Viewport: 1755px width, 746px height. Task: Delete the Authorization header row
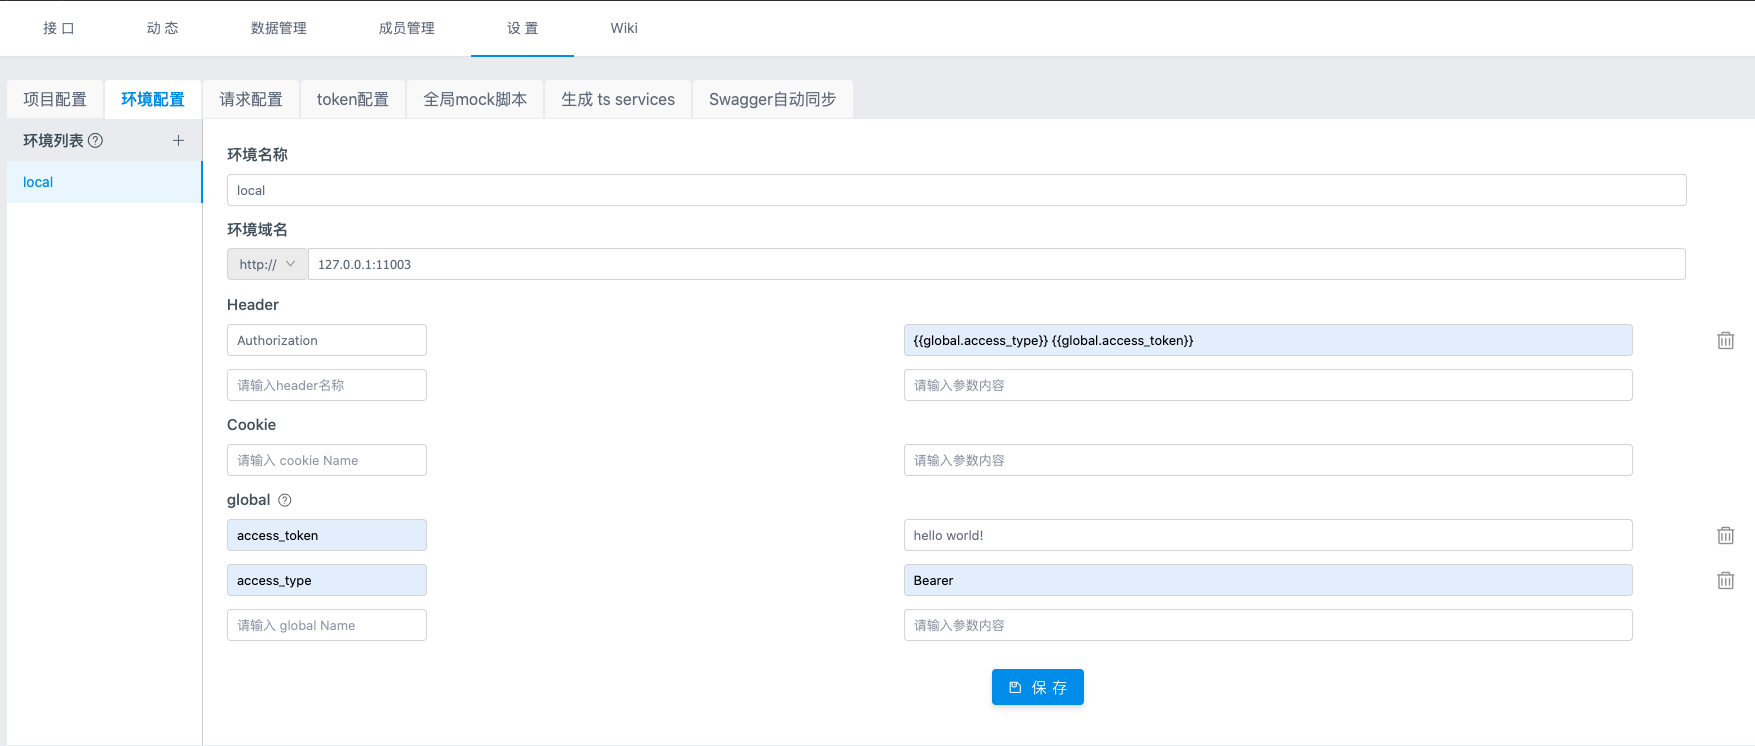(x=1725, y=341)
